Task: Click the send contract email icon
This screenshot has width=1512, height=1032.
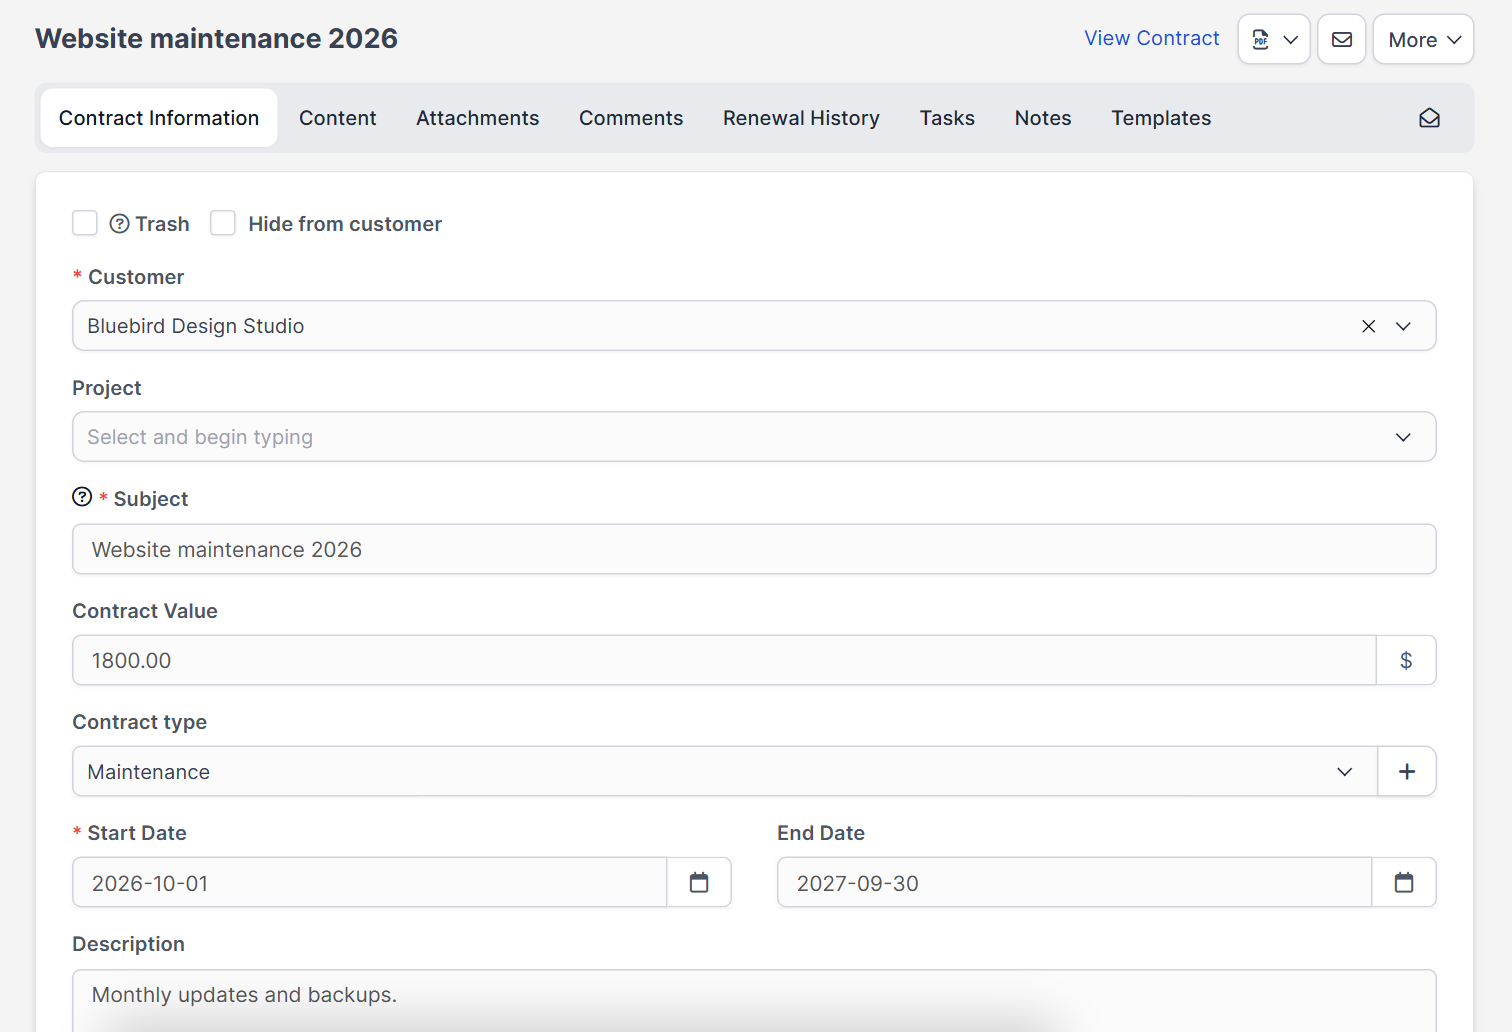Action: [1342, 39]
